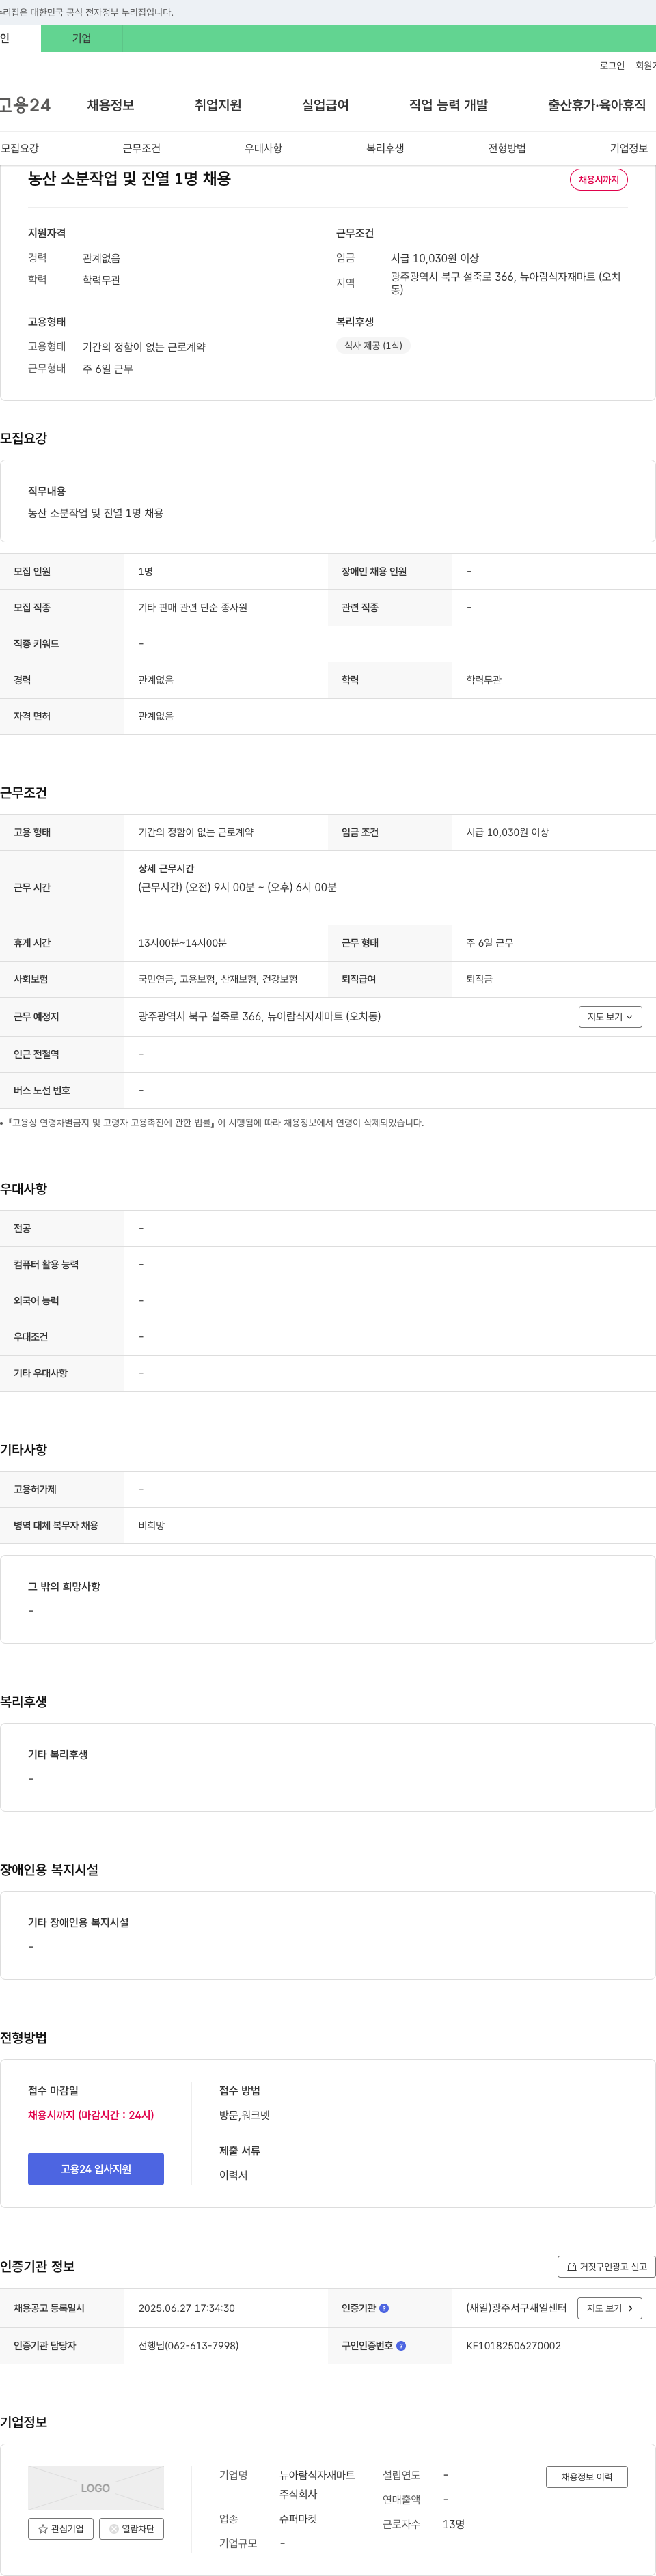Report via 거짓구인광고 신고 button

coord(606,2267)
